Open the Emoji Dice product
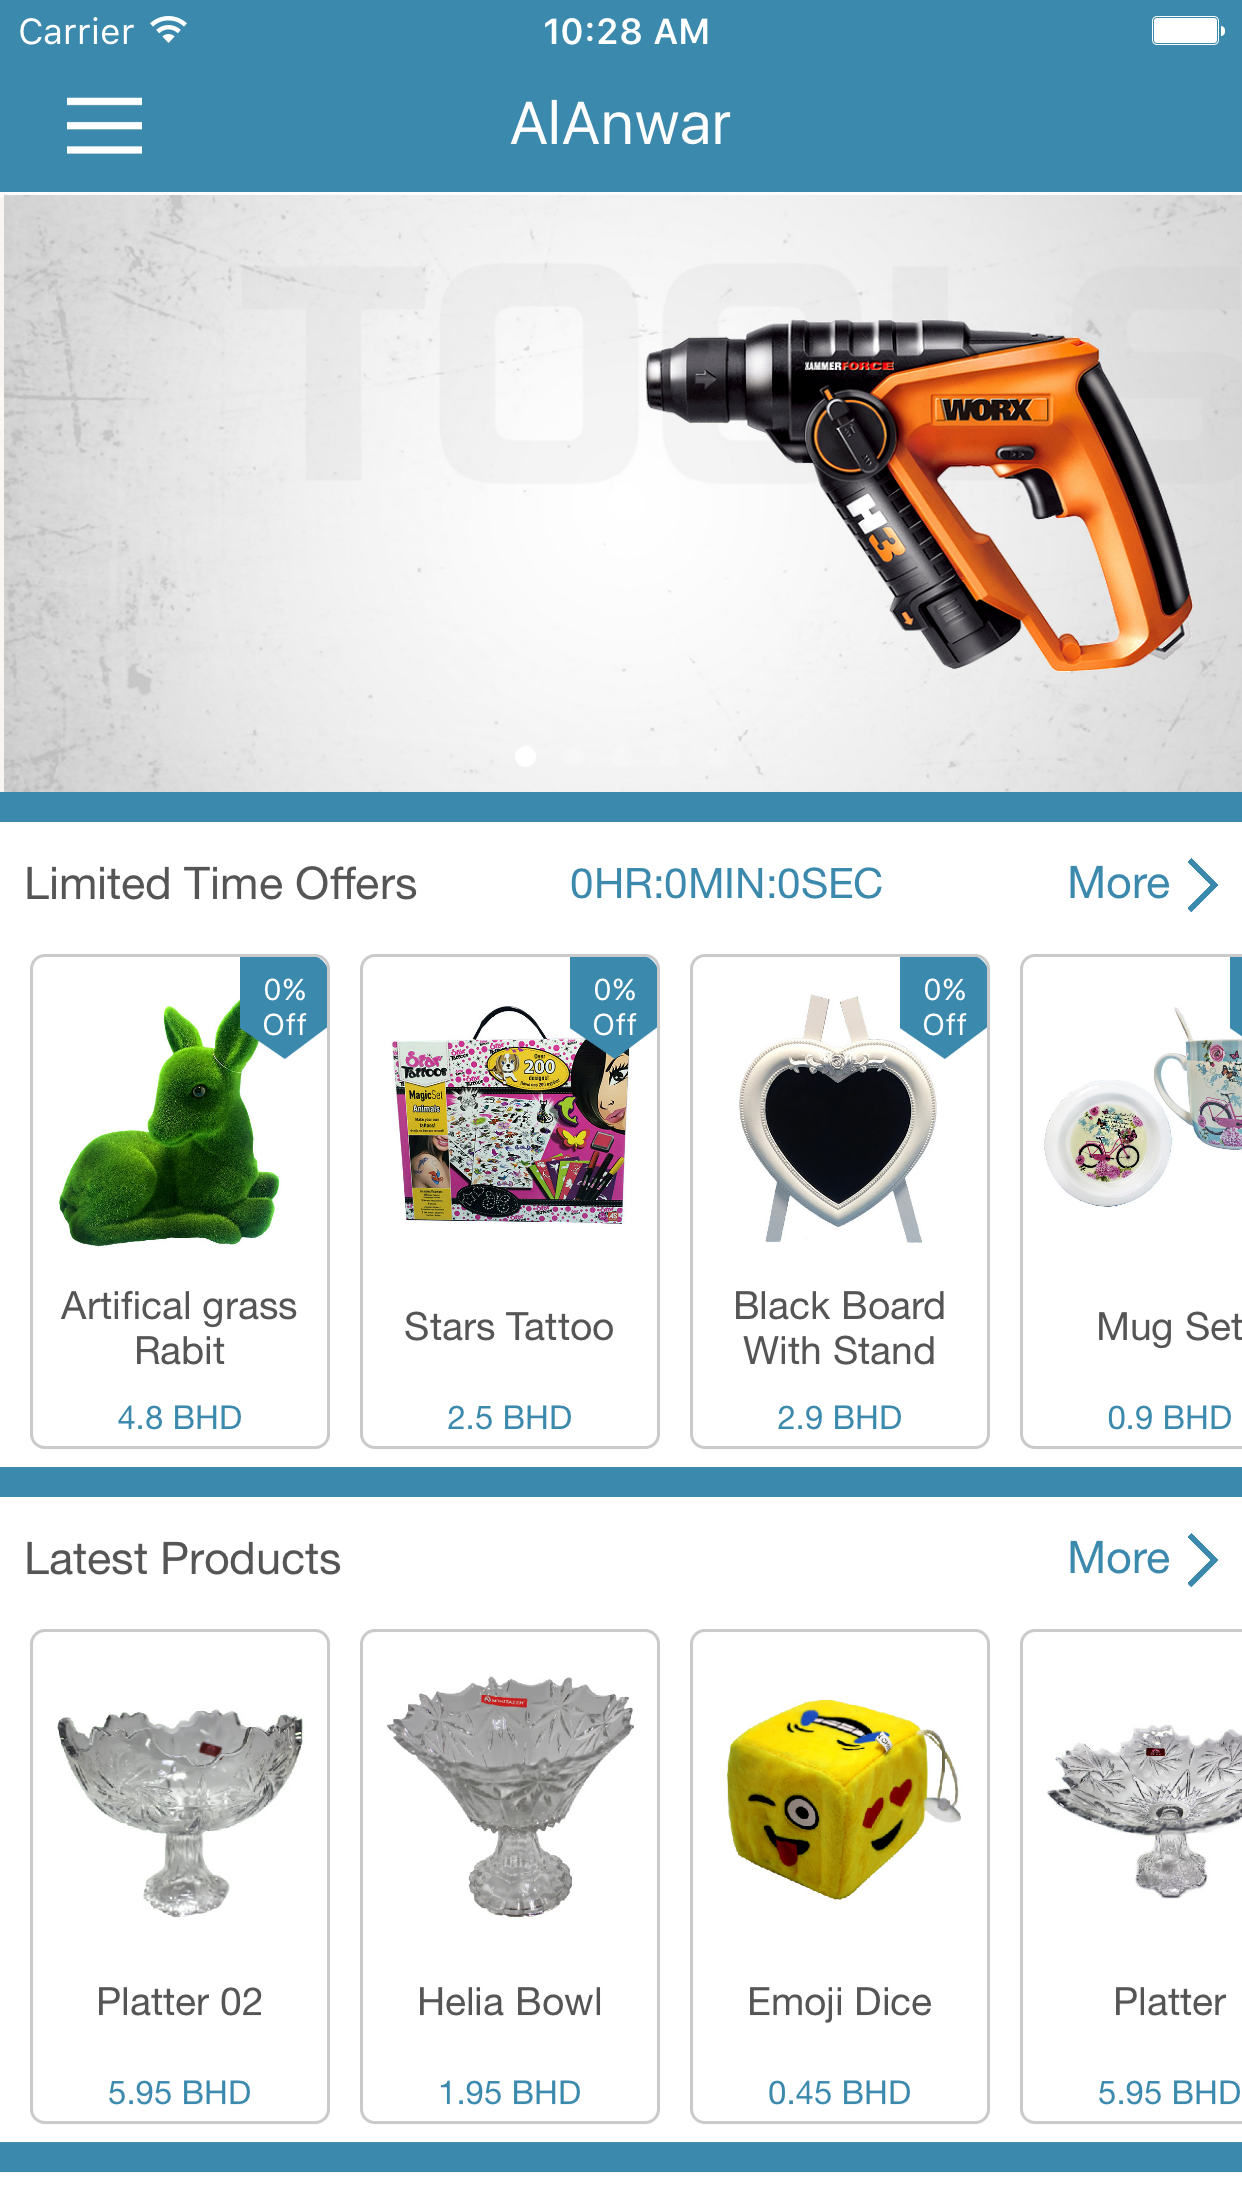This screenshot has width=1242, height=2208. pos(840,1876)
